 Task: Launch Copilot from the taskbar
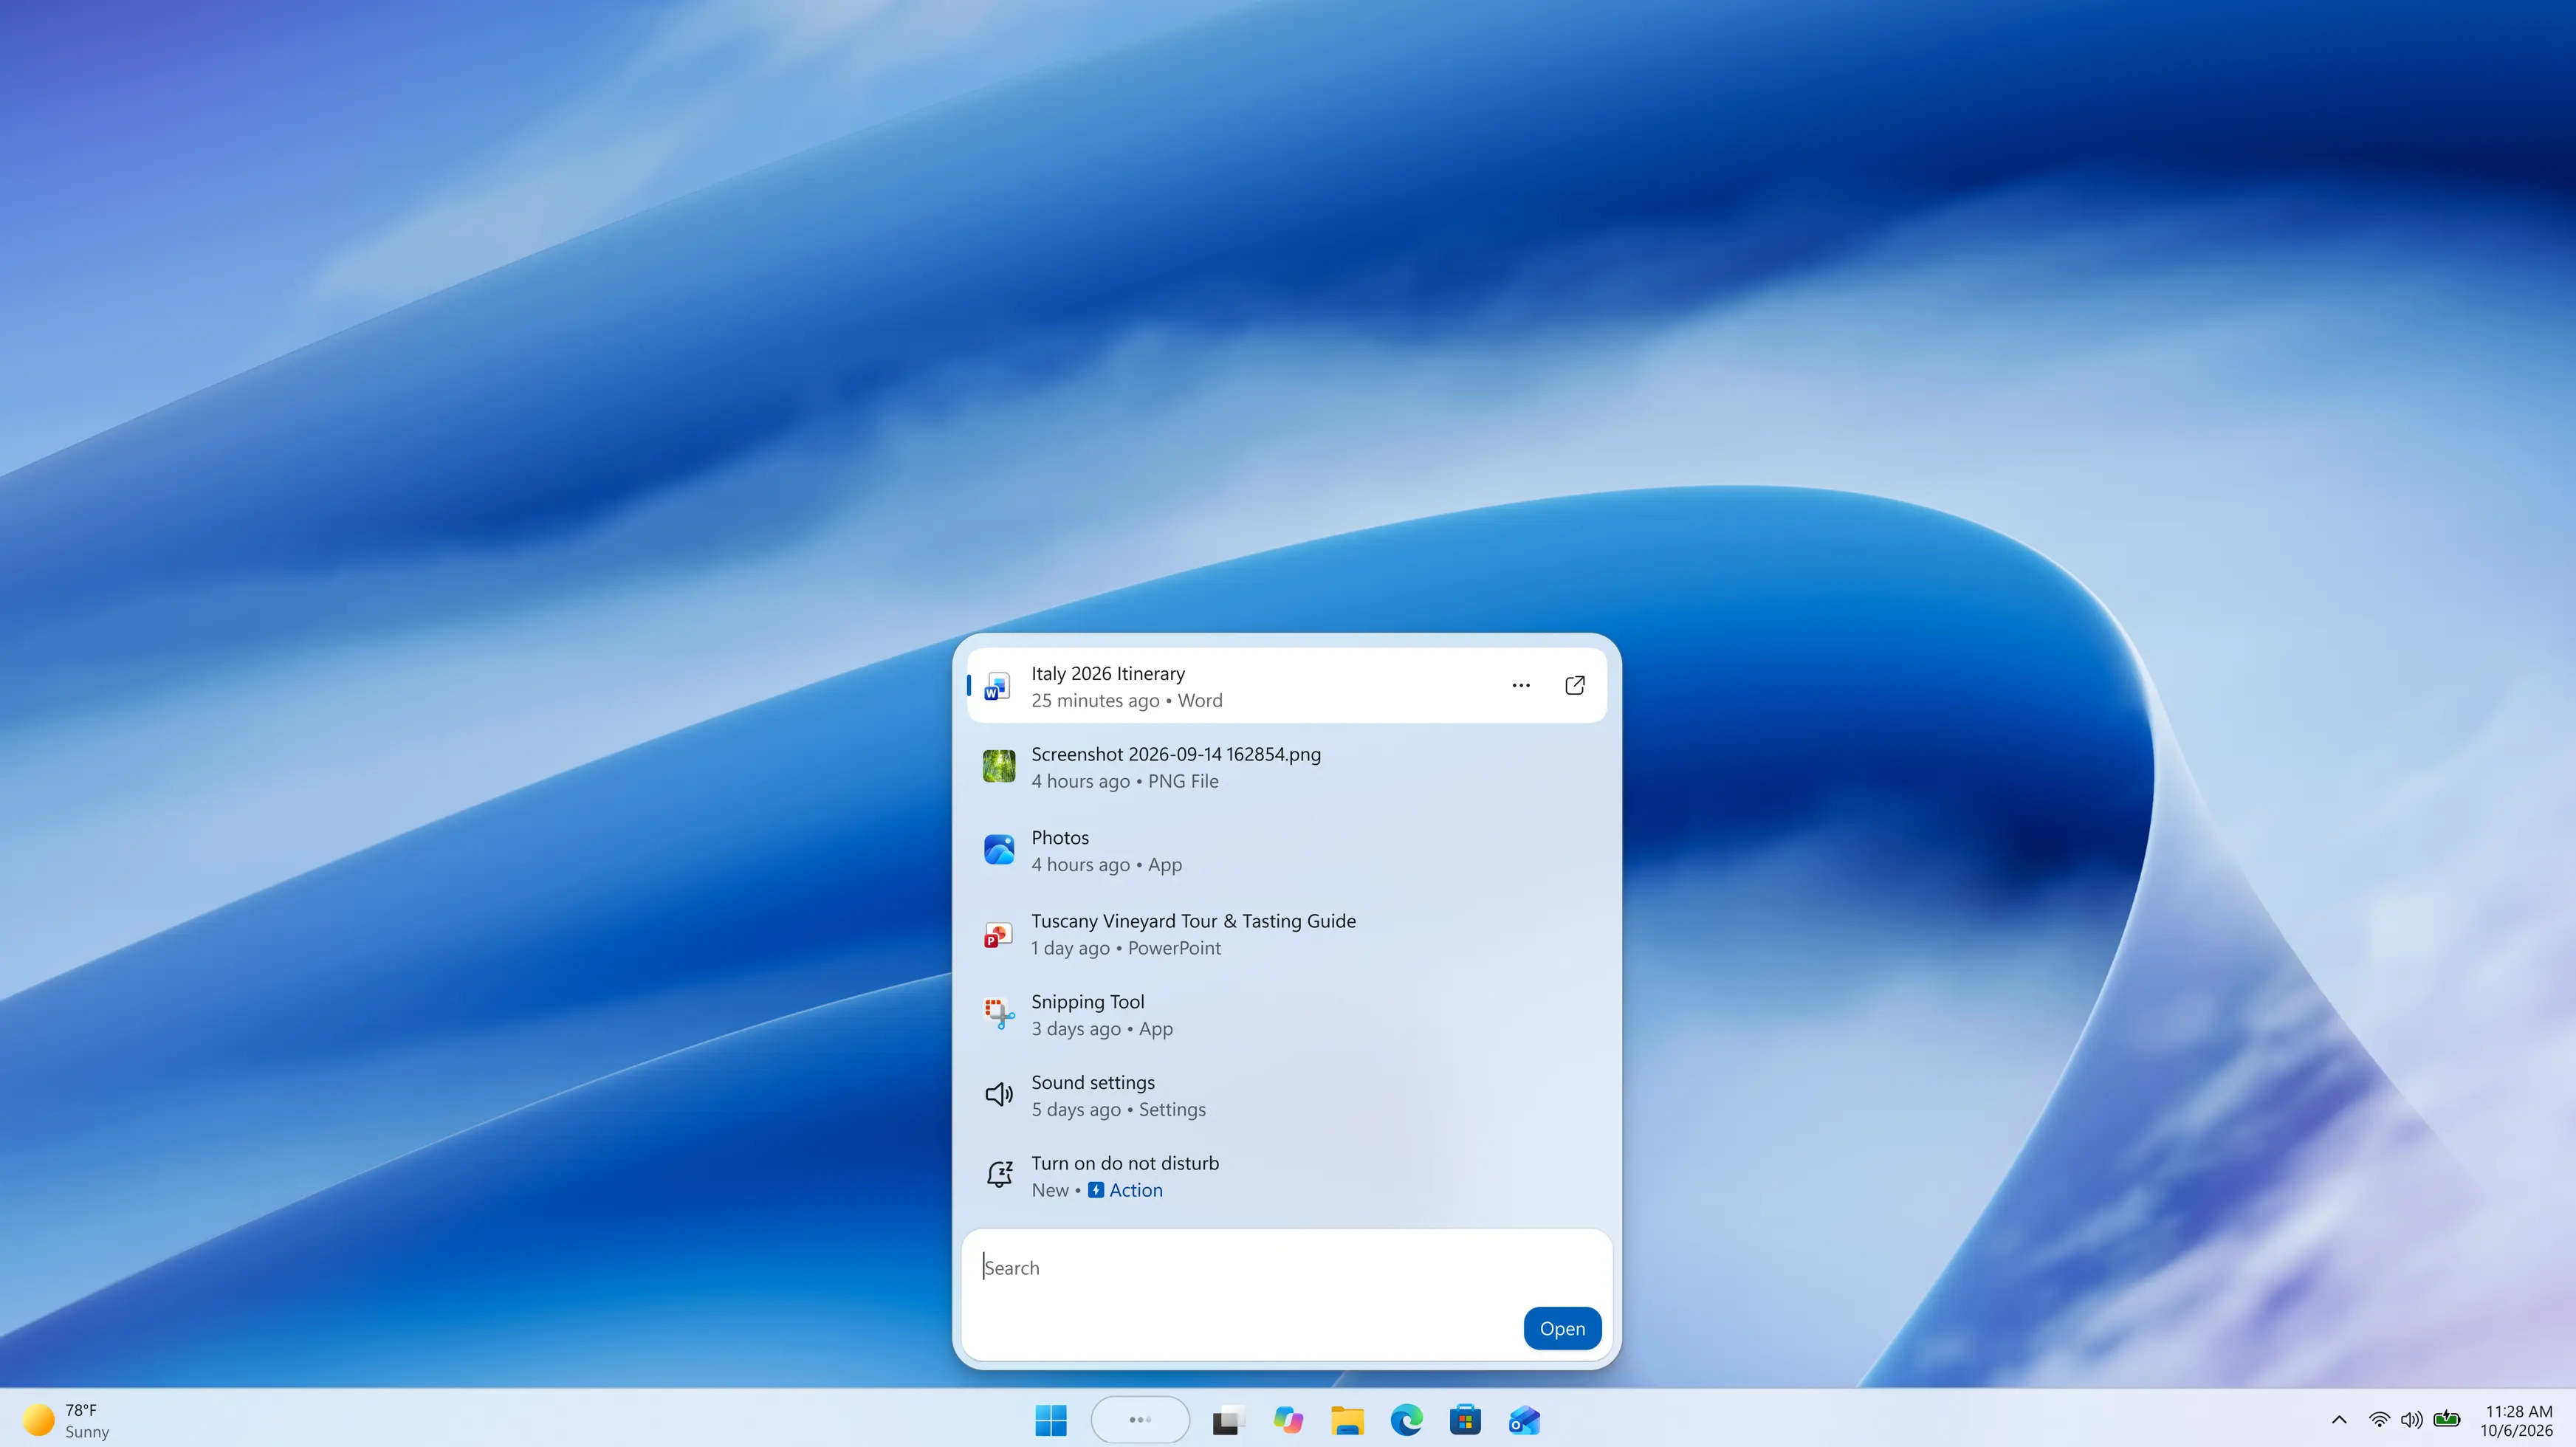click(x=1288, y=1420)
